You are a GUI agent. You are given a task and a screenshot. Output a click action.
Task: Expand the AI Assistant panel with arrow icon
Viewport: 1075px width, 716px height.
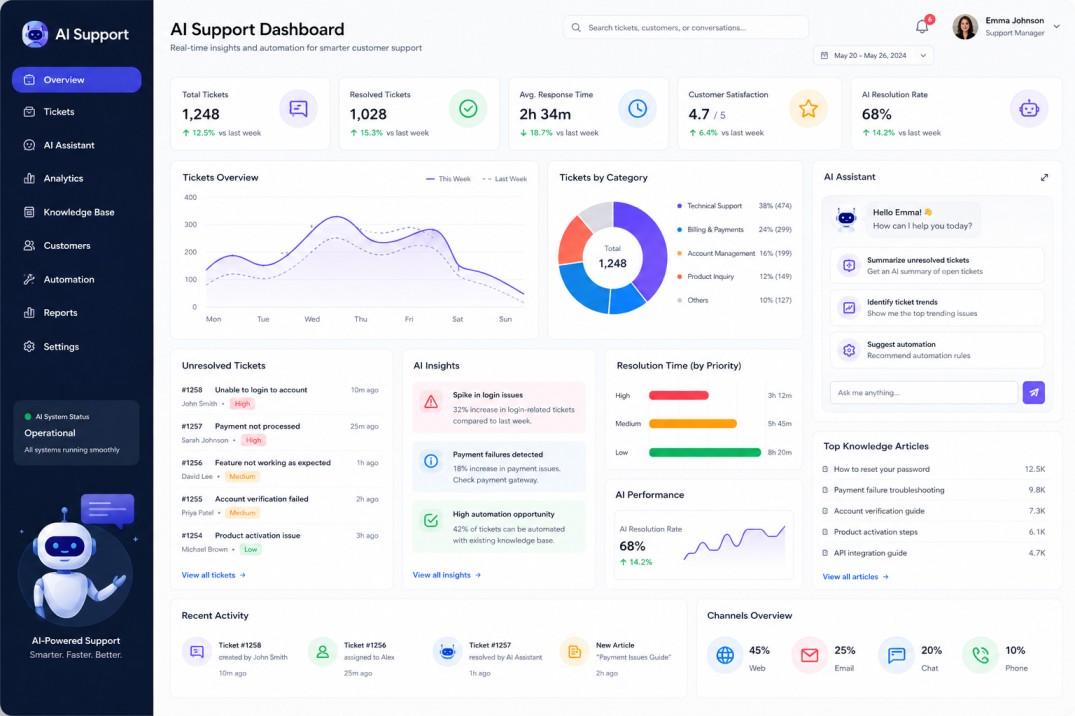[1044, 177]
